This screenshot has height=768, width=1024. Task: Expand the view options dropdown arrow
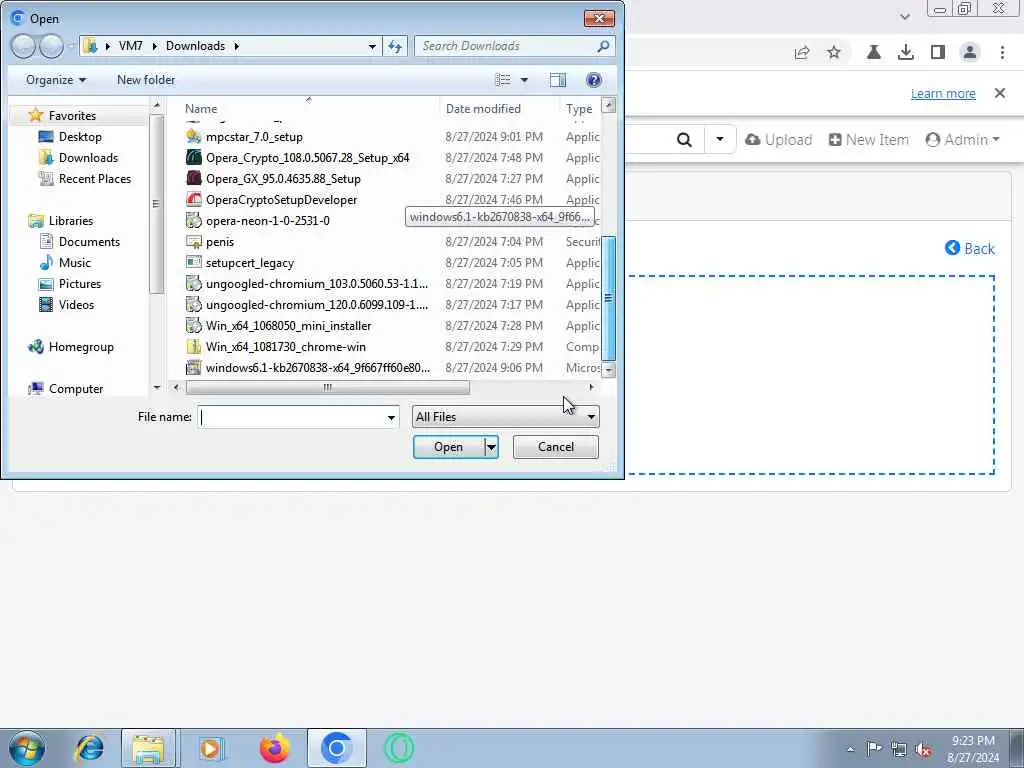[524, 80]
